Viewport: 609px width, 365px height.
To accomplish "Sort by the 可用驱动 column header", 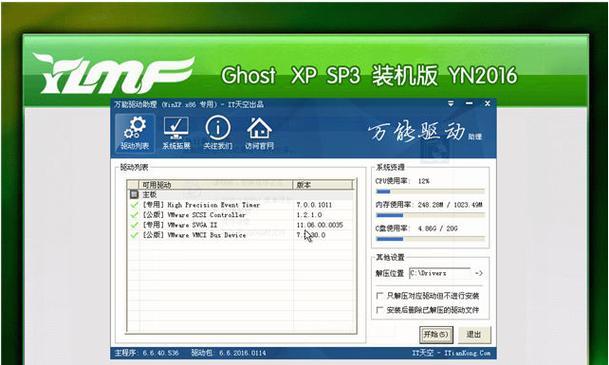I will coord(216,185).
